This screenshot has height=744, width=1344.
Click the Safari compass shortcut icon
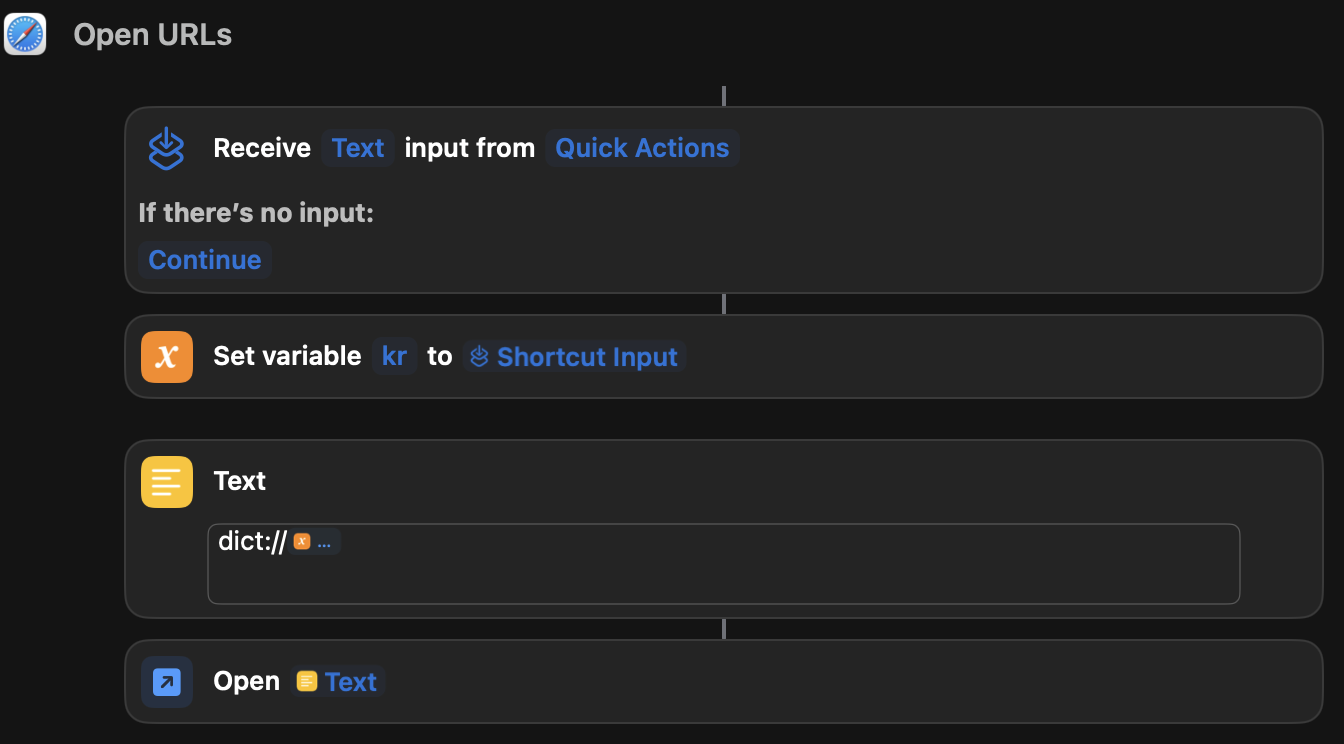coord(25,34)
